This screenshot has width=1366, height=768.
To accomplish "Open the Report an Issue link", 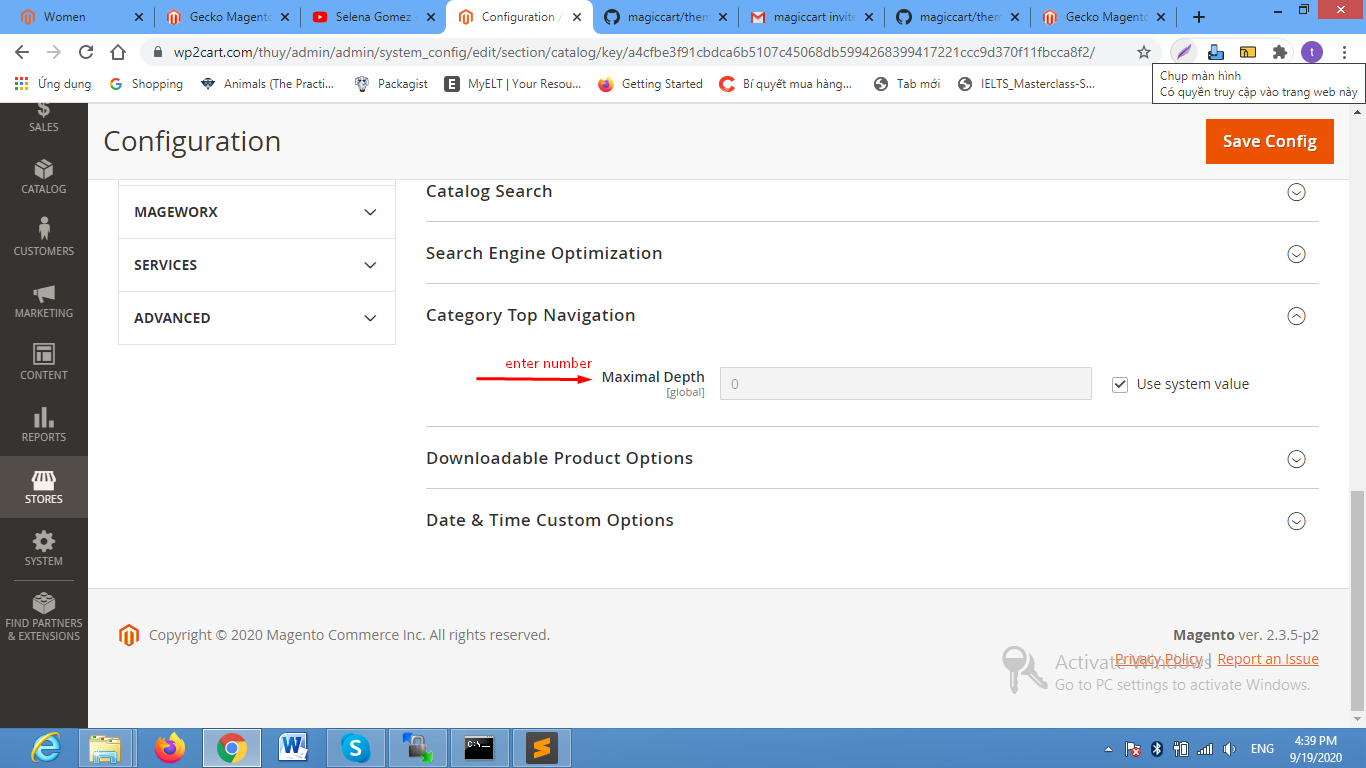I will tap(1268, 659).
